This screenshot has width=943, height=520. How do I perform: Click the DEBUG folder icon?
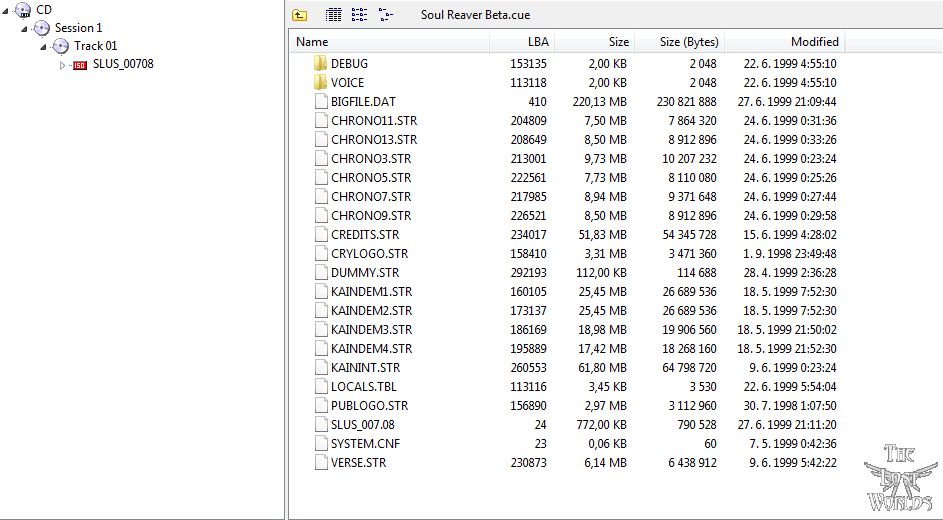tap(321, 63)
